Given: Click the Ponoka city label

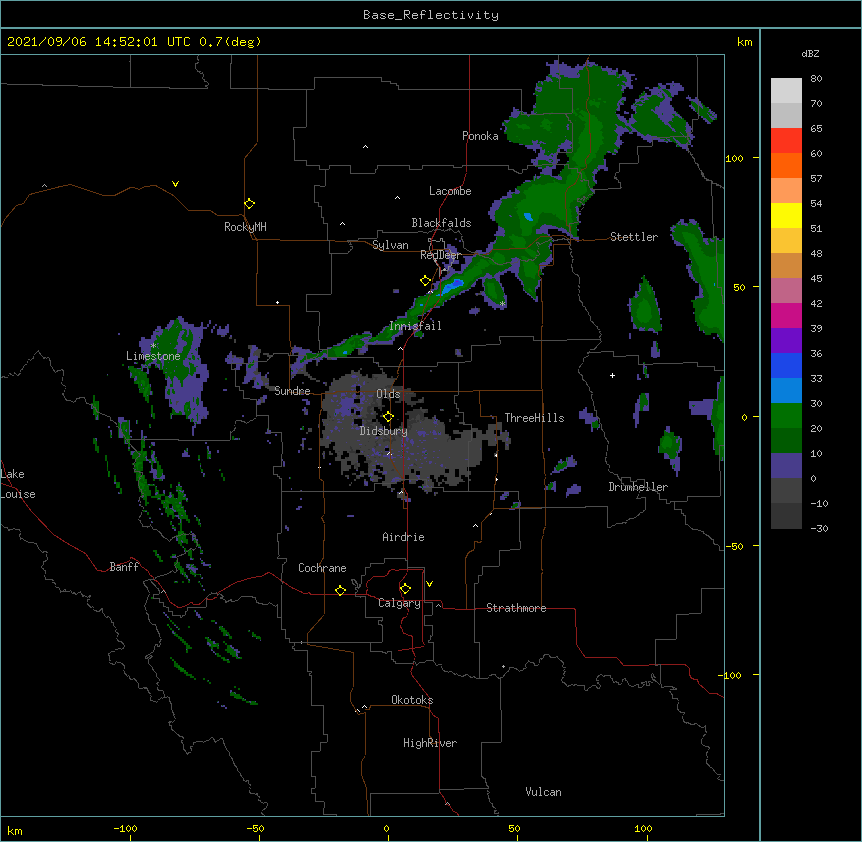Looking at the screenshot, I should tap(480, 136).
